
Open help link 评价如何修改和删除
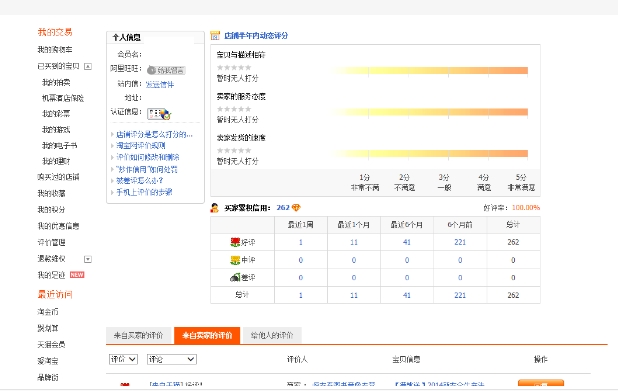click(x=148, y=157)
